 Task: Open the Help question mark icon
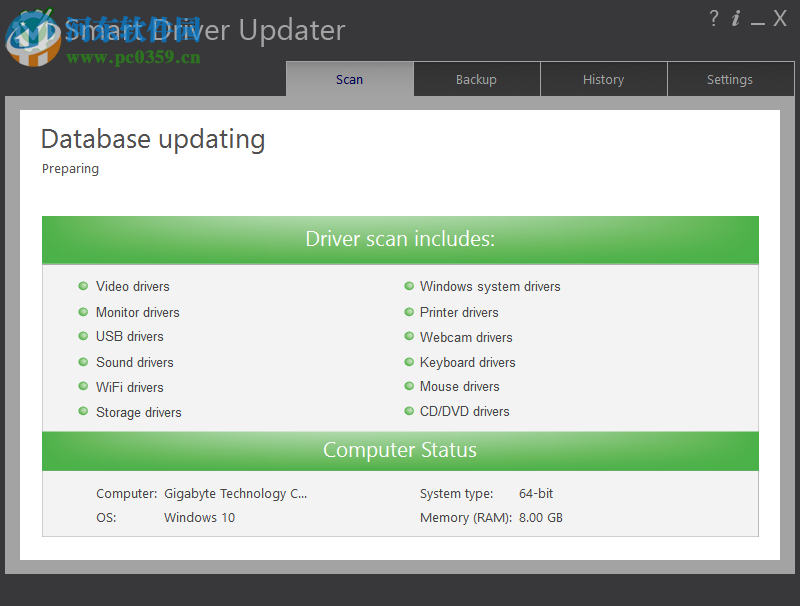click(713, 18)
